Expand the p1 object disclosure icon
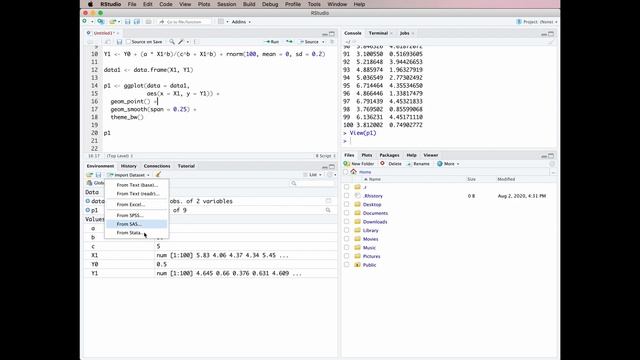 pos(88,210)
